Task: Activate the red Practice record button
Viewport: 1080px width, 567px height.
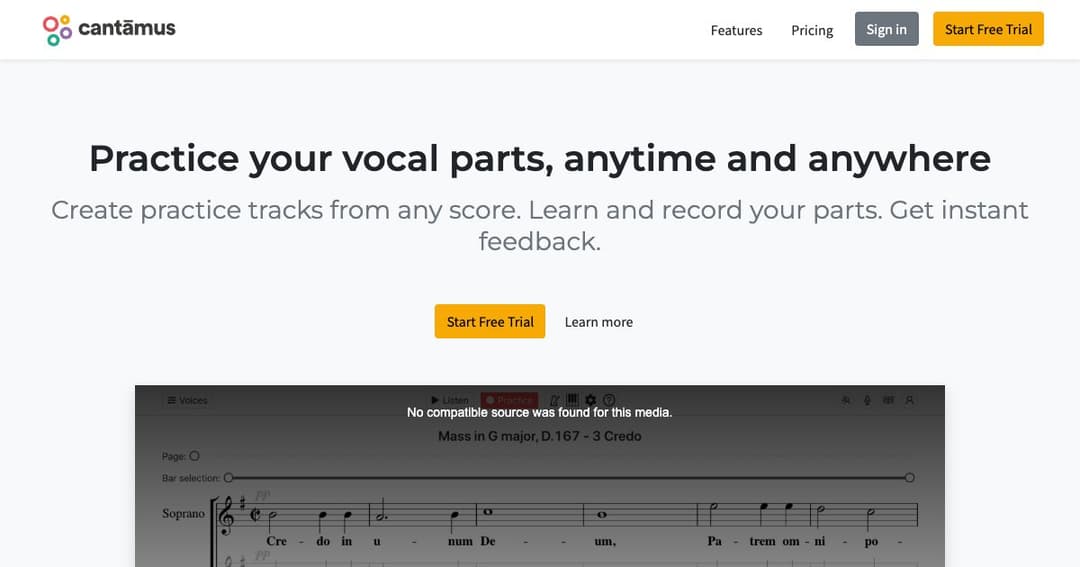Action: [509, 400]
